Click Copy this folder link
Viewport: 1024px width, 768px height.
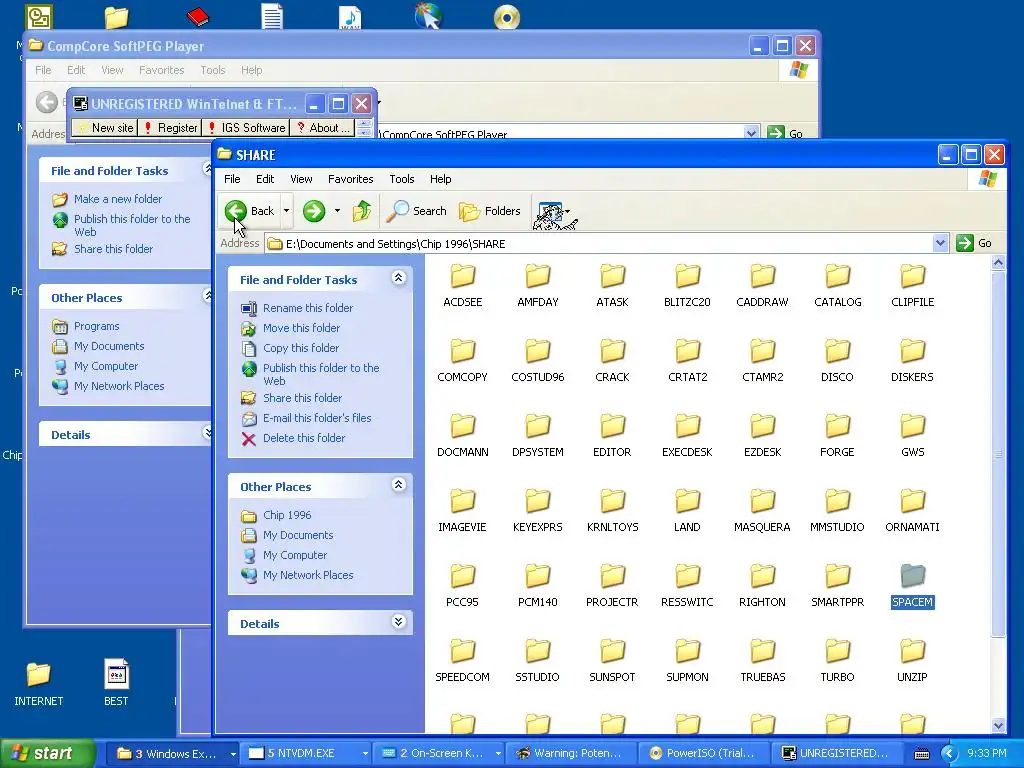(300, 348)
